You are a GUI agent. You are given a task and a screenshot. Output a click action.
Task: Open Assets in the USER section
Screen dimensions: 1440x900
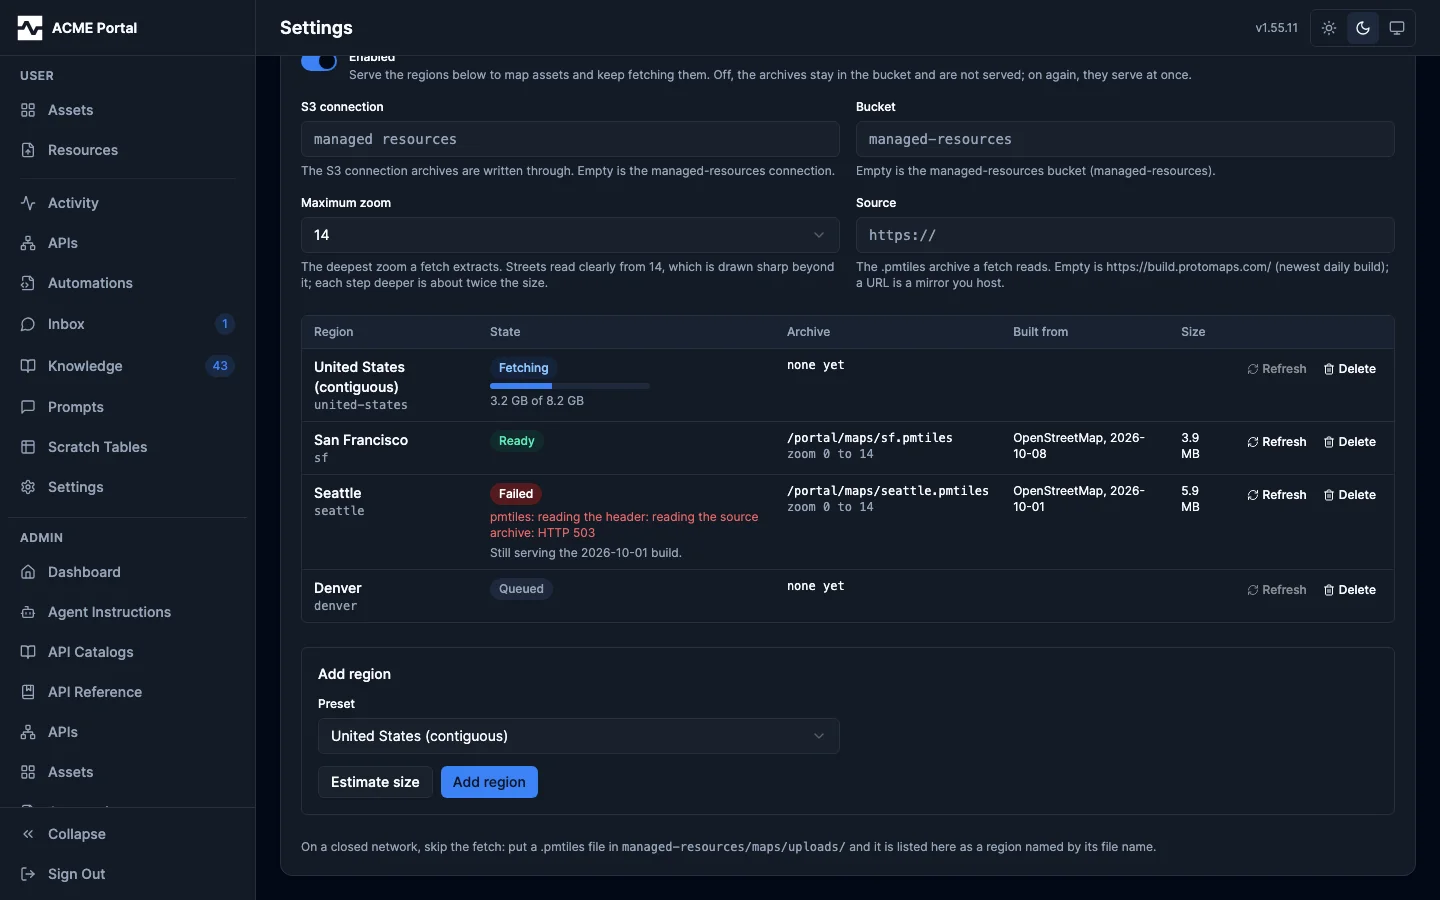(127, 110)
